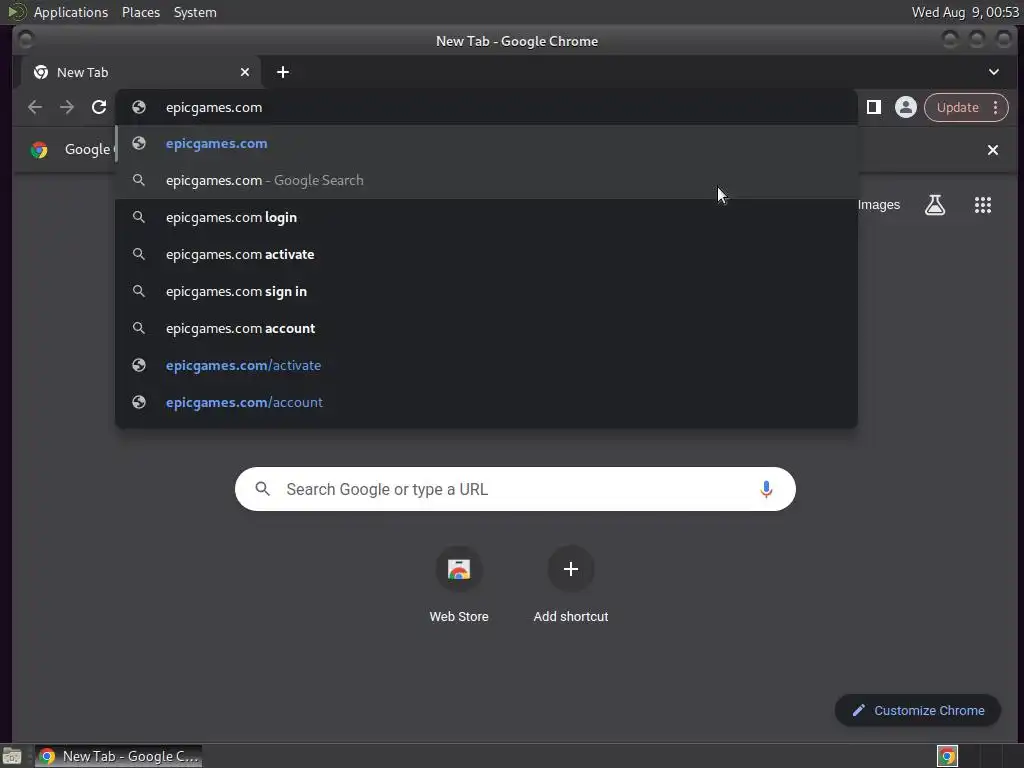Open the Chrome profile avatar

905,107
